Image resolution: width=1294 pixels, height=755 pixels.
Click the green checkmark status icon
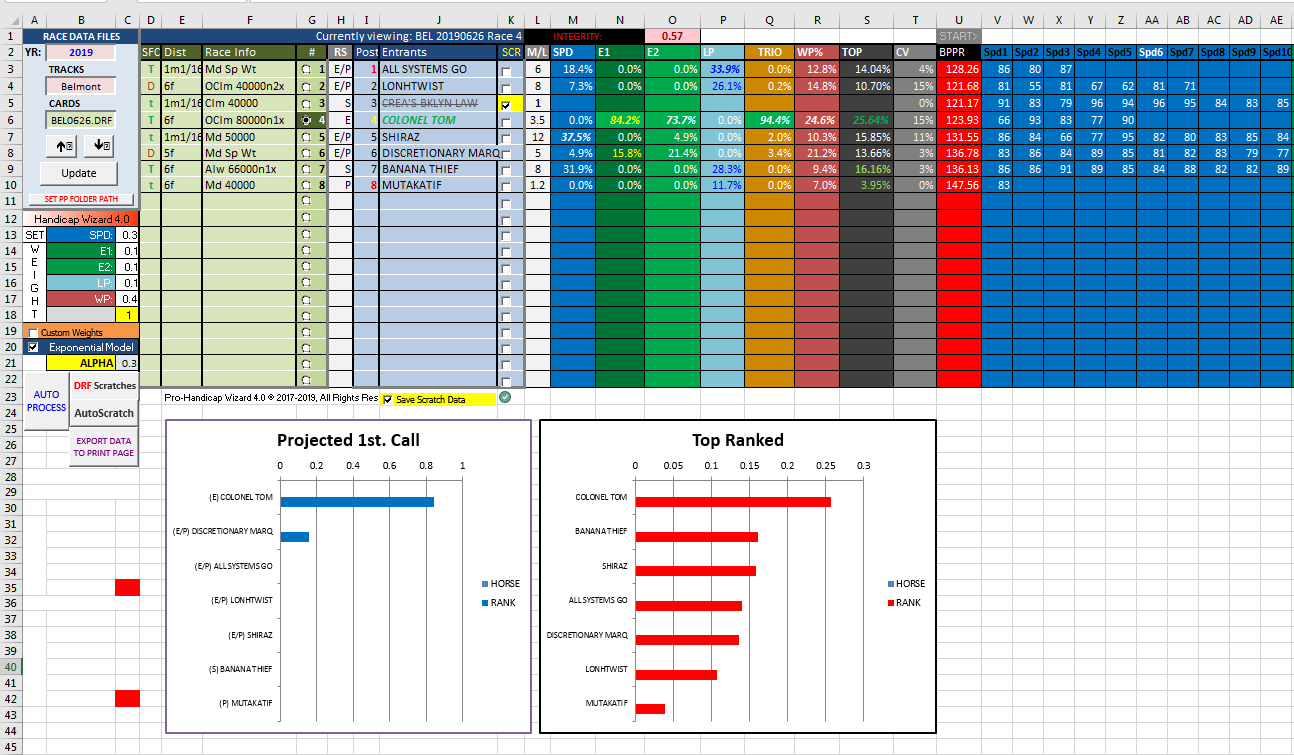coord(505,398)
